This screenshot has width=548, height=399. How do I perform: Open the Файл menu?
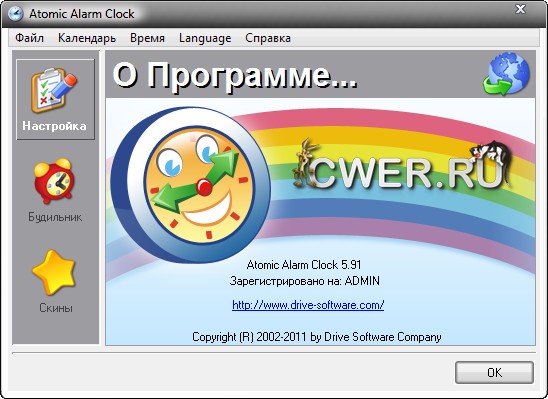click(29, 38)
